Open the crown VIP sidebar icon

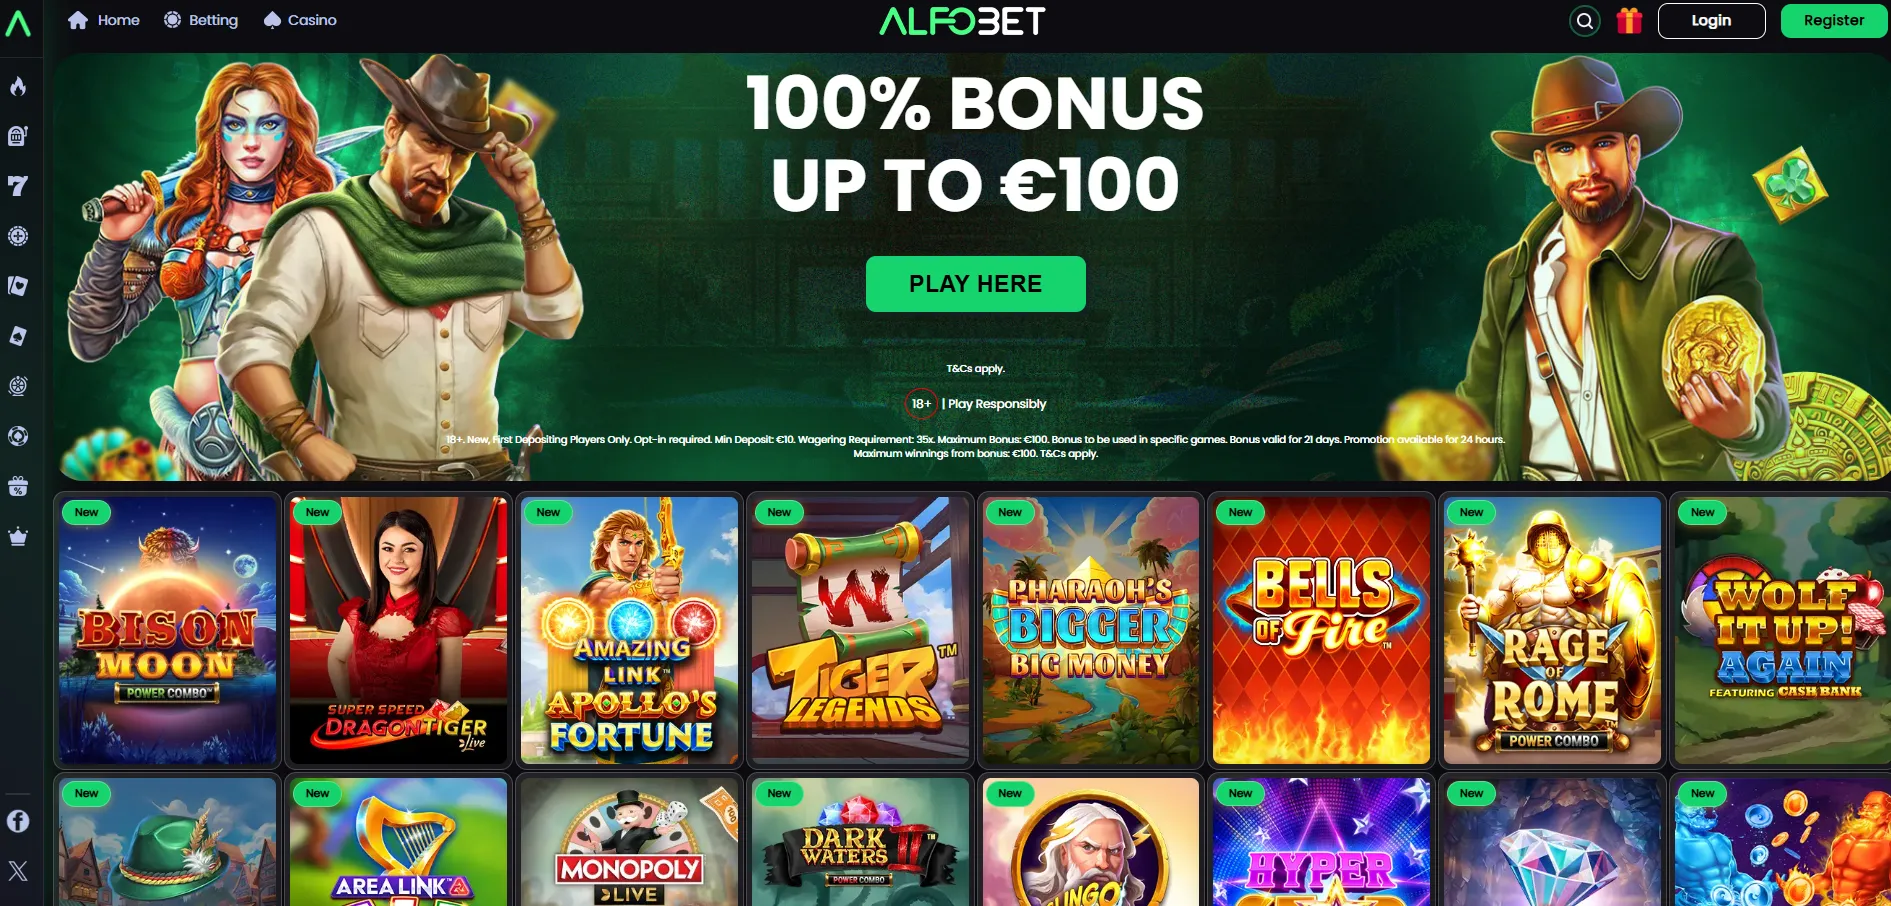(18, 536)
